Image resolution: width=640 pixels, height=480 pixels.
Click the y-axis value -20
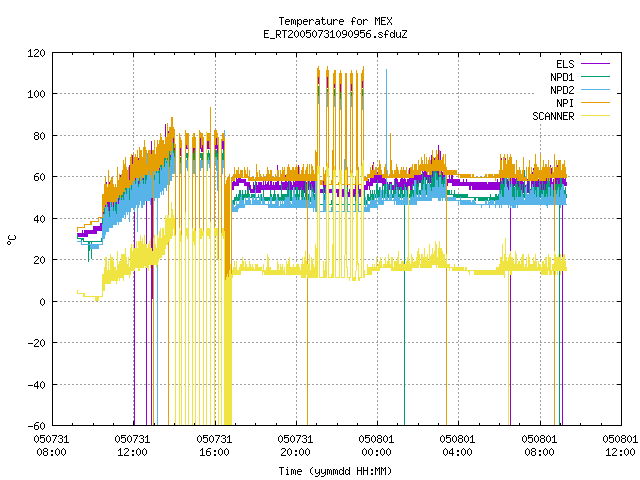click(36, 343)
